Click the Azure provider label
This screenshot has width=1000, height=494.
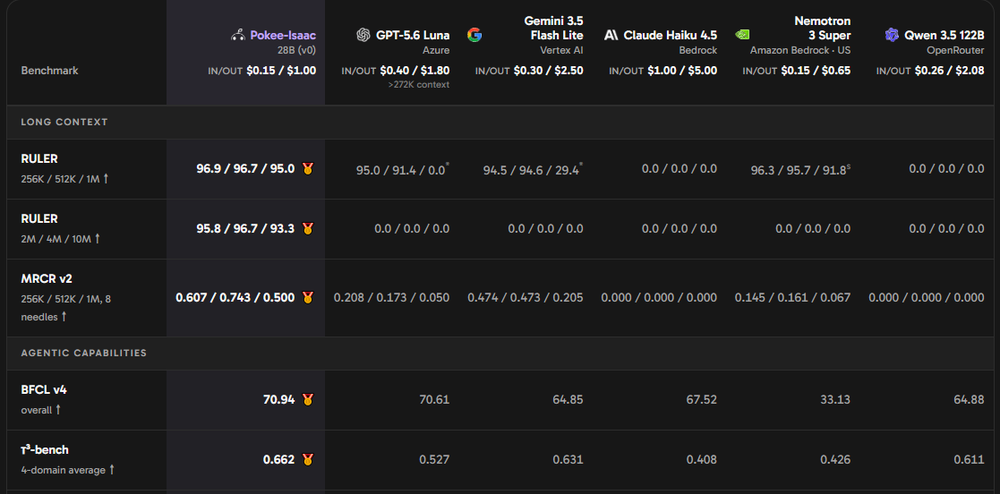coord(437,50)
